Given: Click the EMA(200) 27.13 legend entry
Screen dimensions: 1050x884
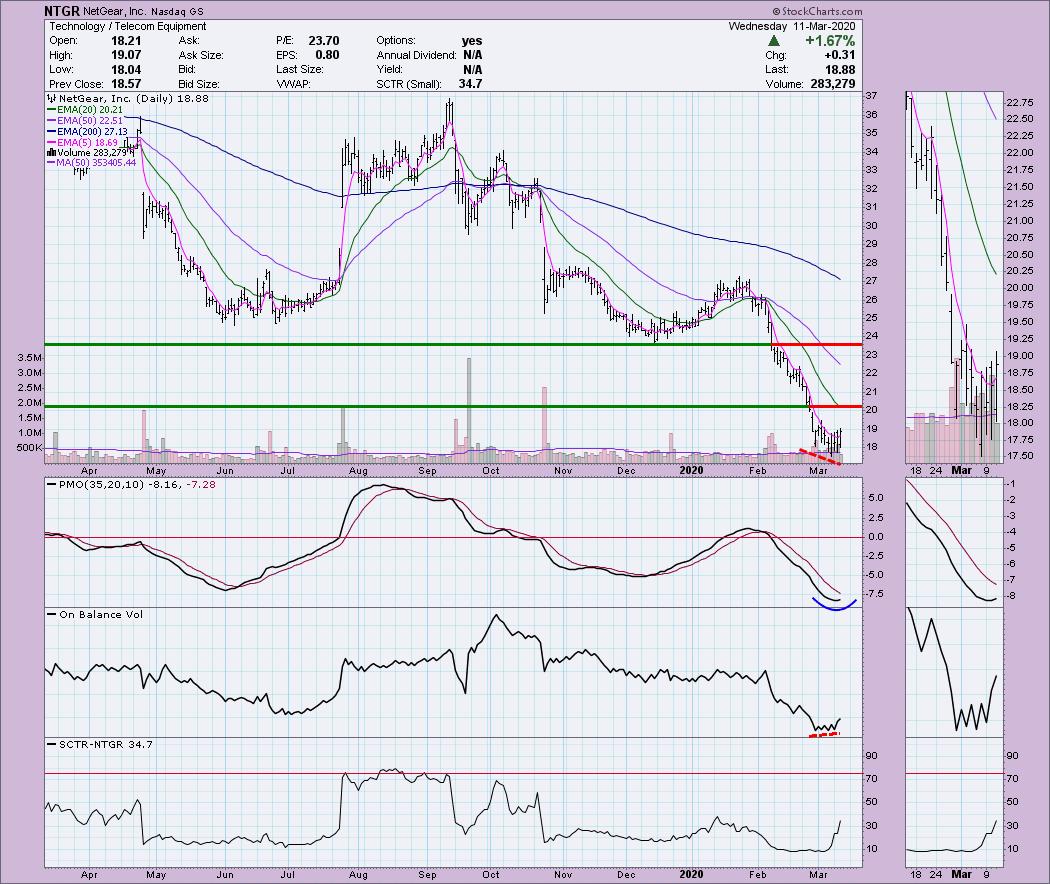Looking at the screenshot, I should click(87, 131).
